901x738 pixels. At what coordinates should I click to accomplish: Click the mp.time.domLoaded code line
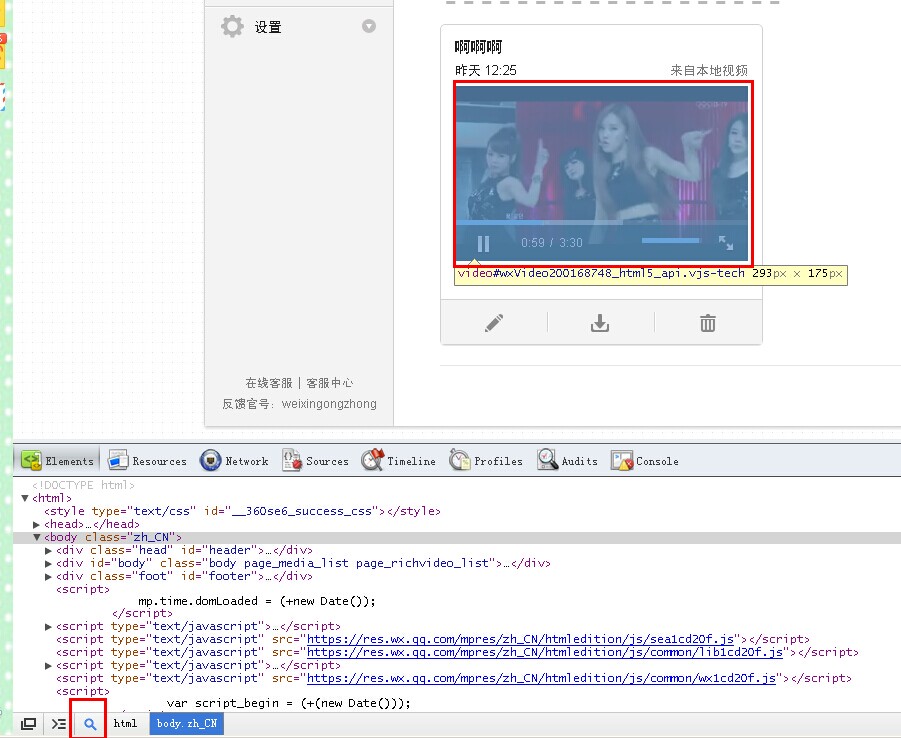[x=257, y=601]
